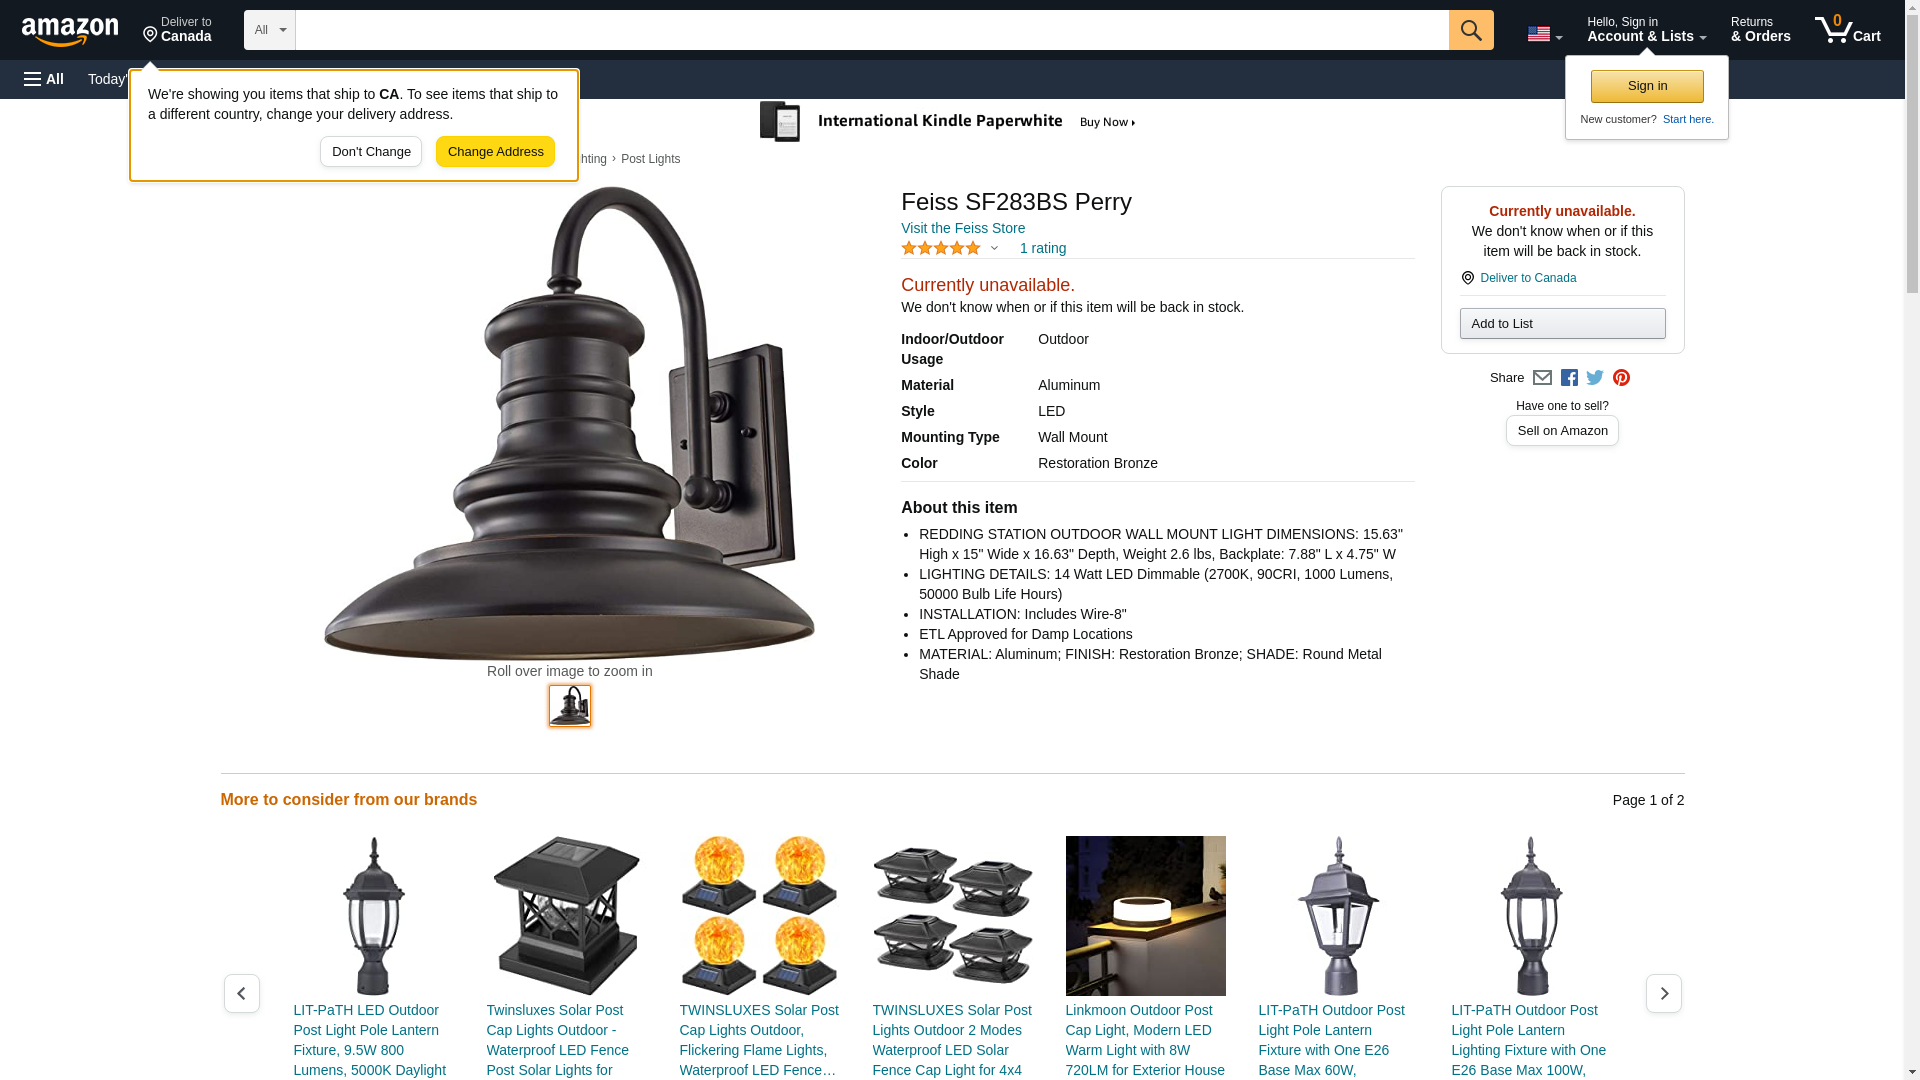Click the Change Address button
The image size is (1920, 1080).
coord(495,152)
